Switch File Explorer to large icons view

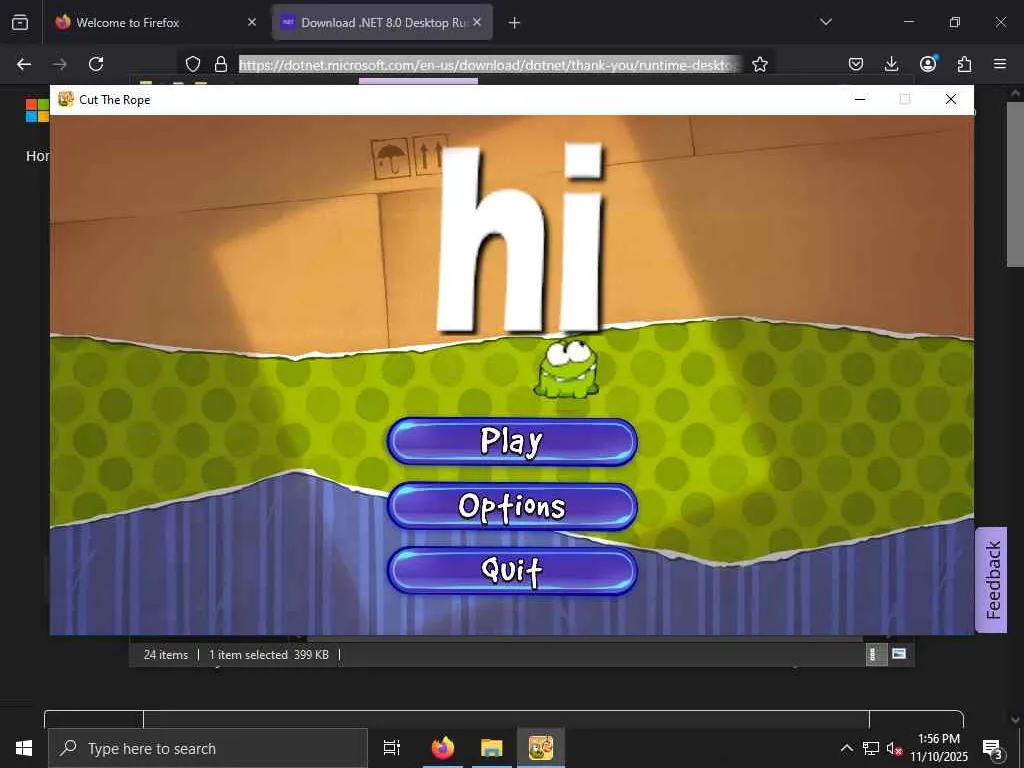point(899,654)
